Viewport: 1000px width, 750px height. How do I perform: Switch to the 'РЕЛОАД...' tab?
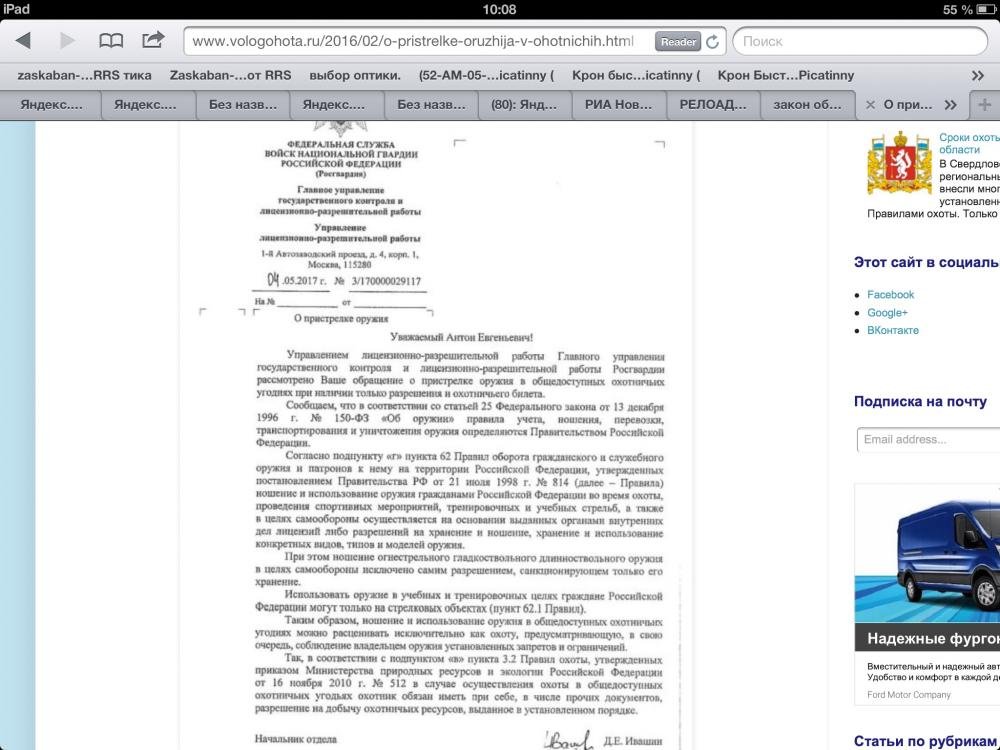pos(713,105)
